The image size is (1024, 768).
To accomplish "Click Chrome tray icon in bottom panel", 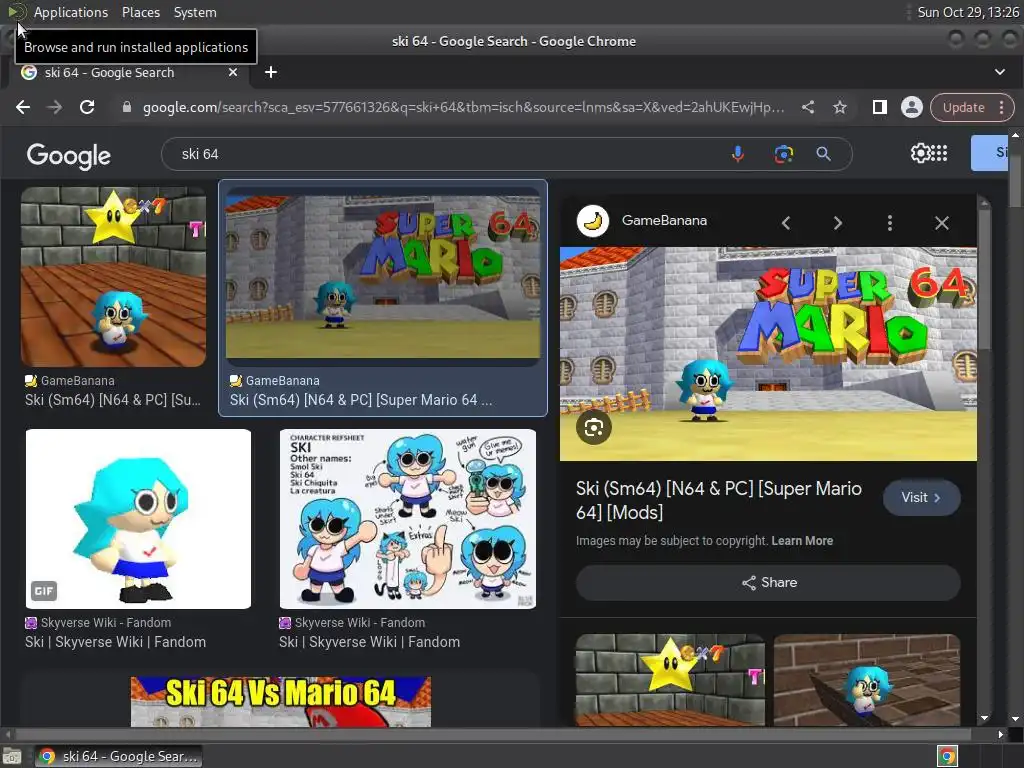I will 947,756.
